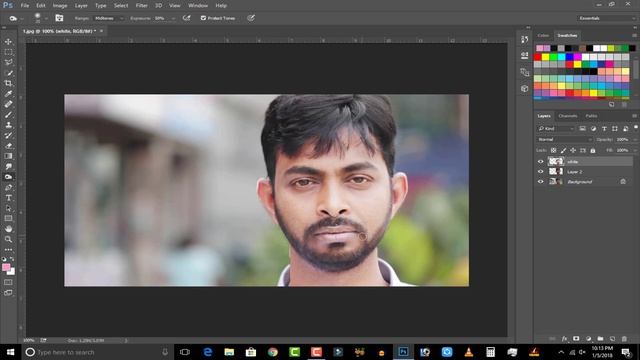Select the Lasso tool
Image resolution: width=640 pixels, height=360 pixels.
[x=8, y=62]
